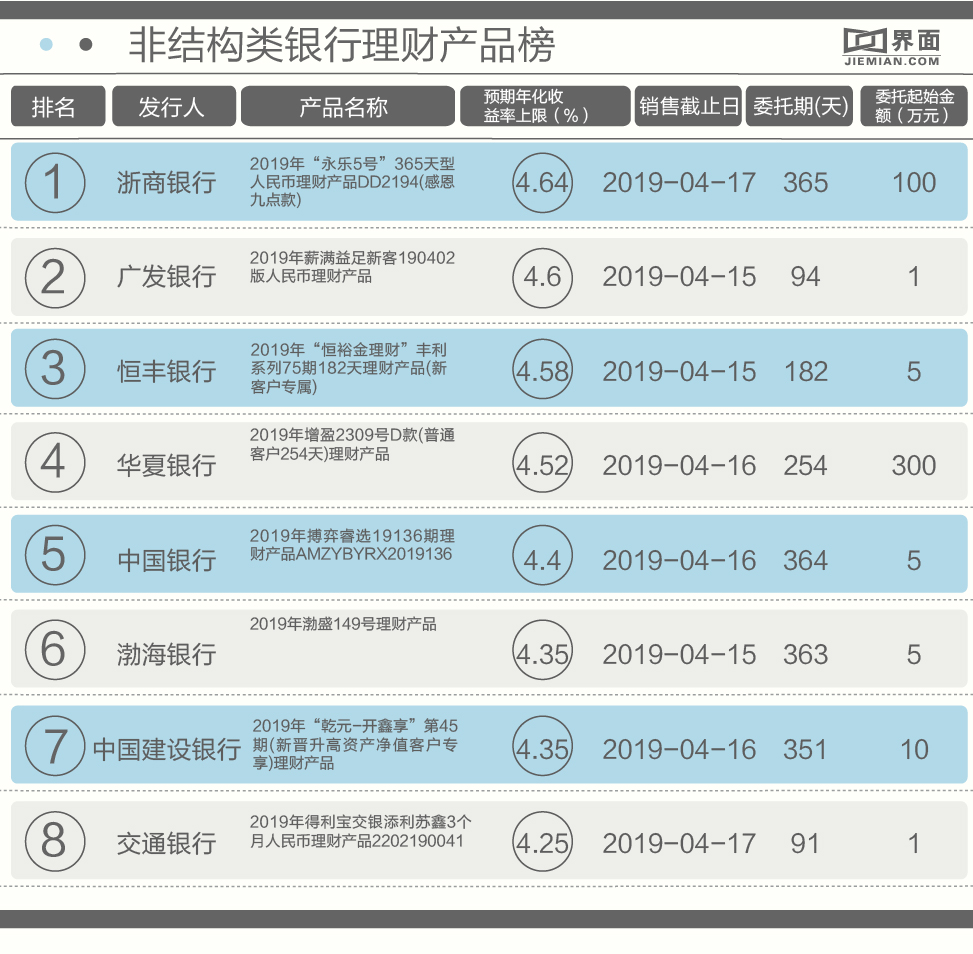Select the issuer 浙商银行

pyautogui.click(x=166, y=183)
